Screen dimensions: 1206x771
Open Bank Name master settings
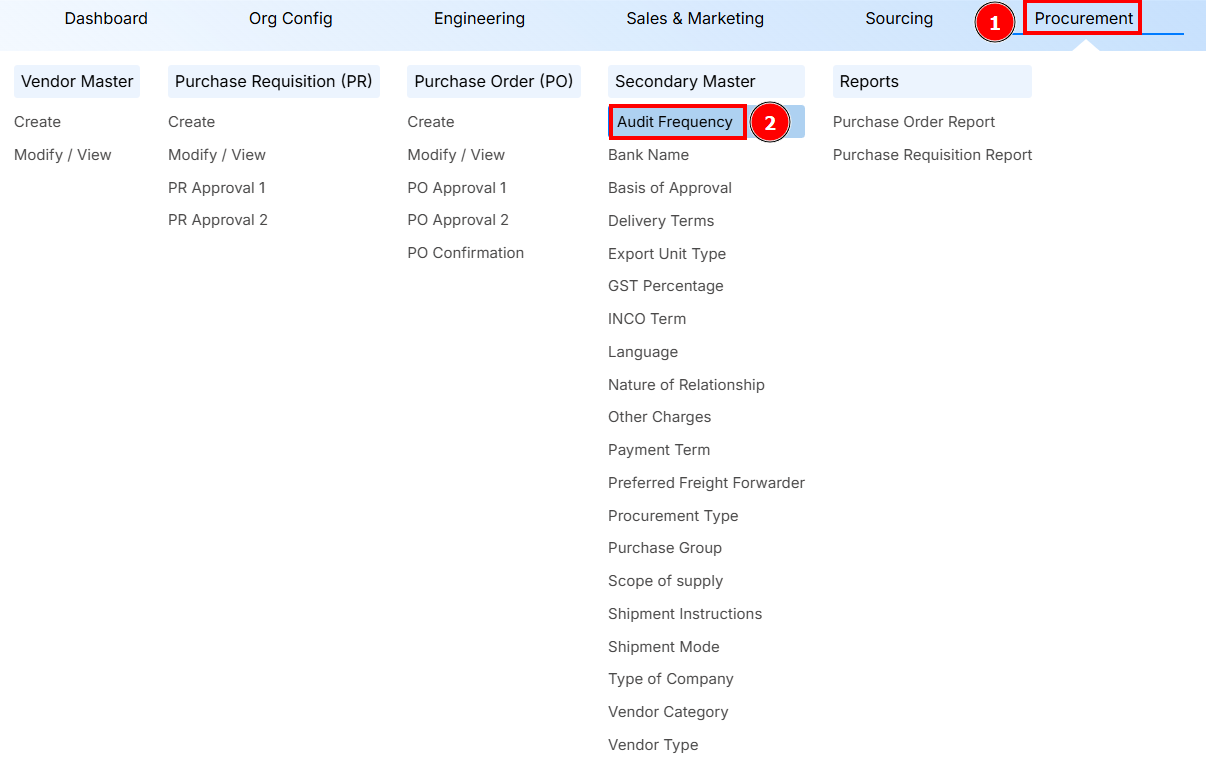648,154
